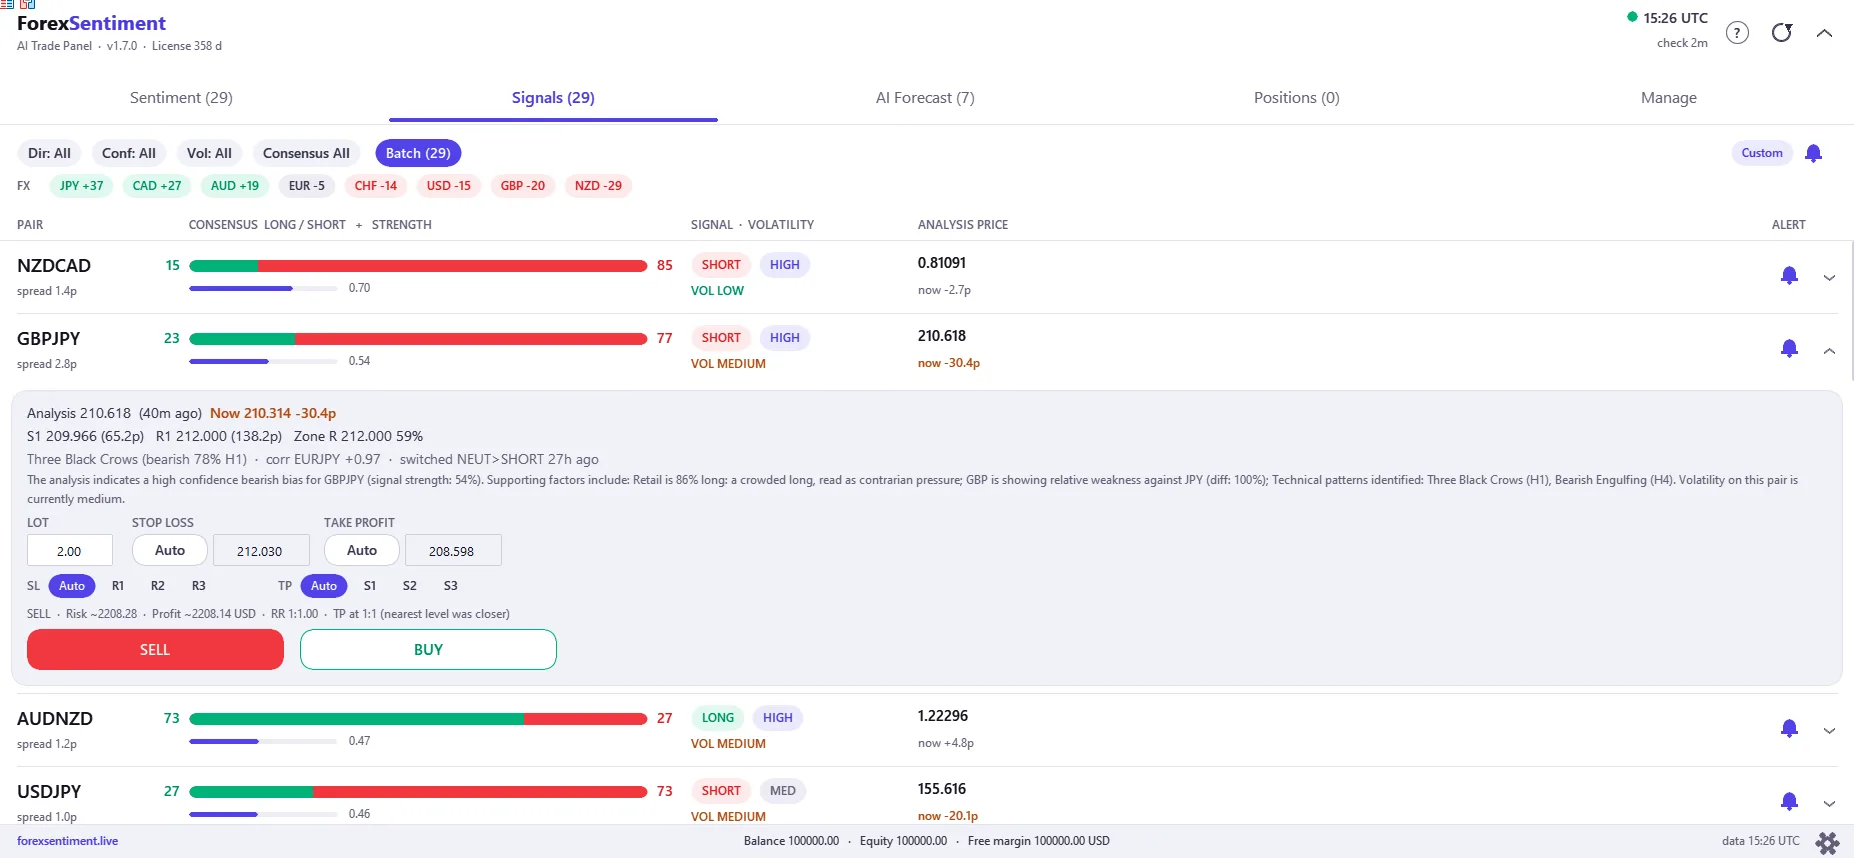Click the BUY button
This screenshot has height=858, width=1854.
[x=428, y=650]
